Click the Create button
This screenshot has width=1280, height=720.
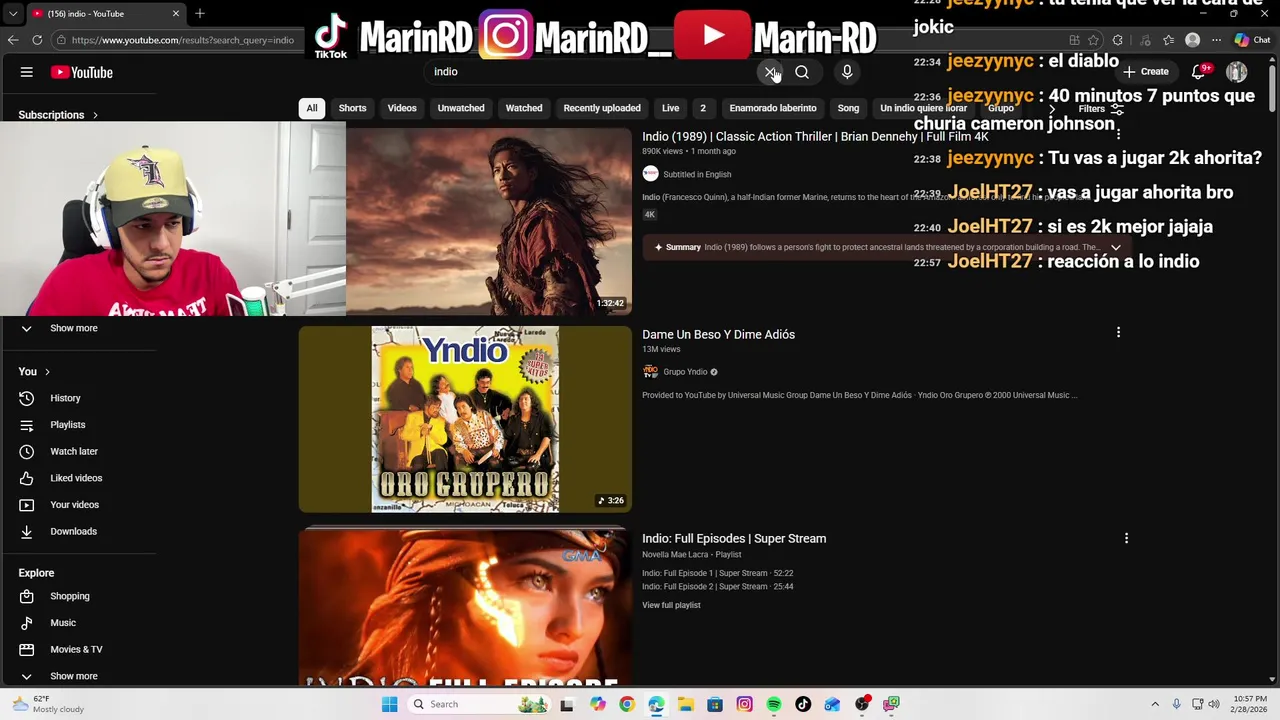pyautogui.click(x=1146, y=72)
